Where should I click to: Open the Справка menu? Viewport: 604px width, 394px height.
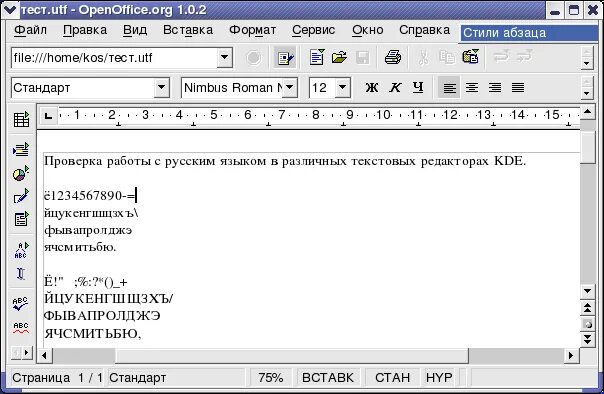click(424, 30)
